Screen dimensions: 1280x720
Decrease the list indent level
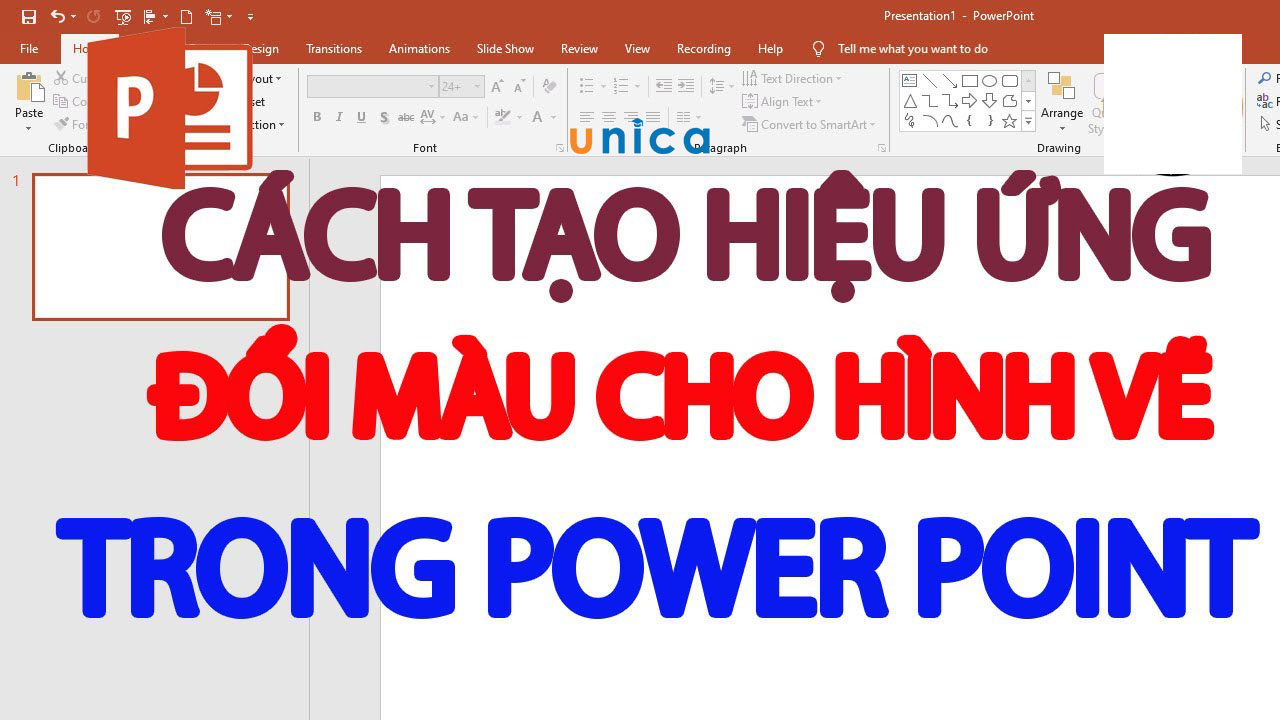click(664, 87)
